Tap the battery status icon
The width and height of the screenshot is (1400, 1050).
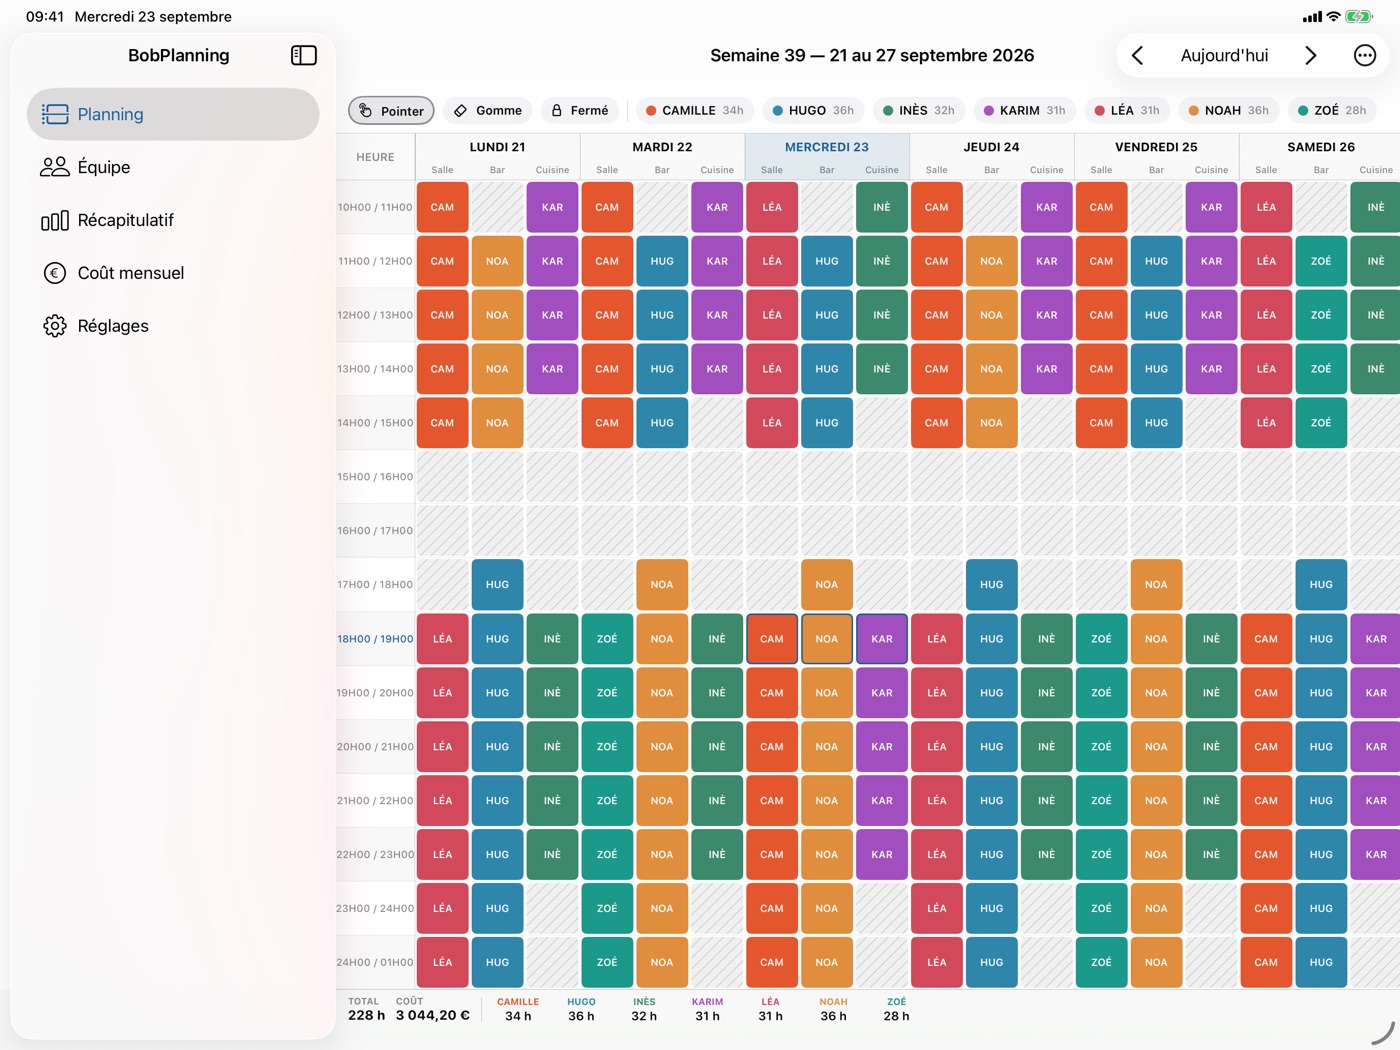1359,17
